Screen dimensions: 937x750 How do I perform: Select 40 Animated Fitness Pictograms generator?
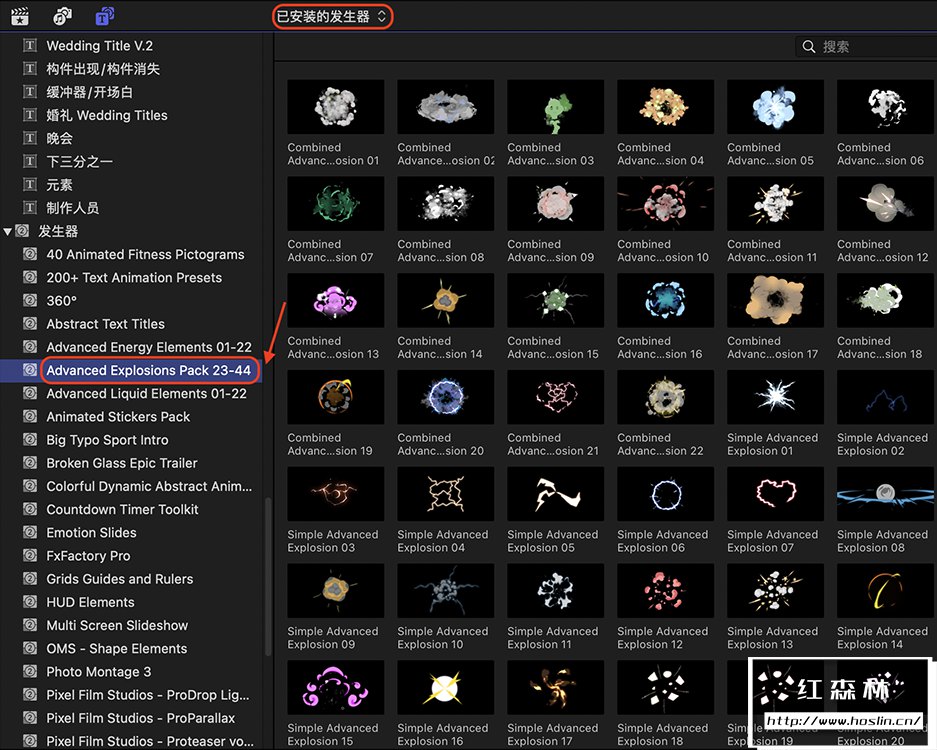pyautogui.click(x=131, y=255)
